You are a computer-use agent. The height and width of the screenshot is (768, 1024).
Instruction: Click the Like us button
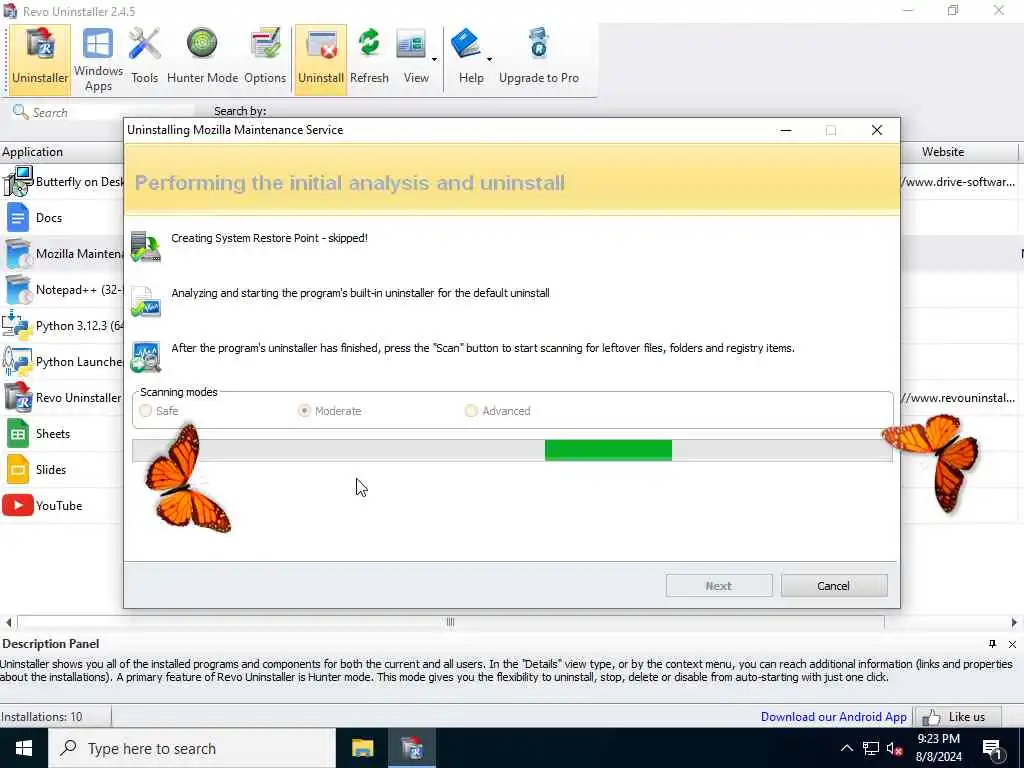[958, 717]
